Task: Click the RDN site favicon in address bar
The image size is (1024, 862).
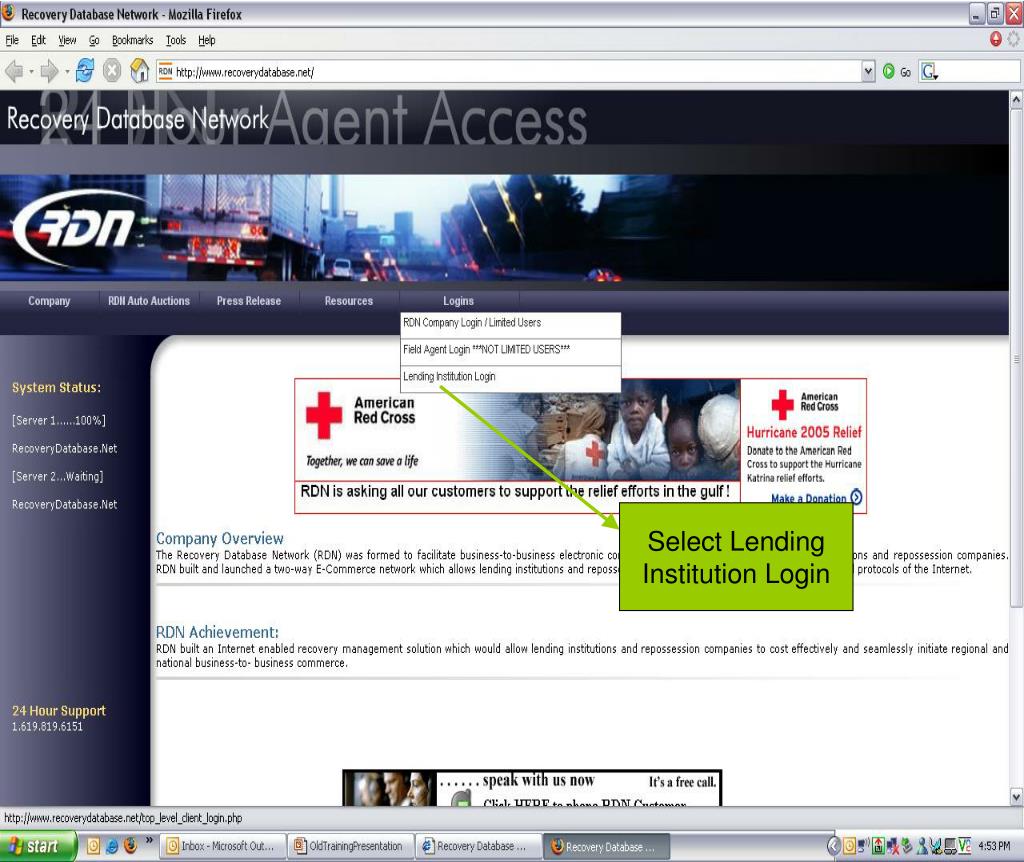Action: (165, 72)
